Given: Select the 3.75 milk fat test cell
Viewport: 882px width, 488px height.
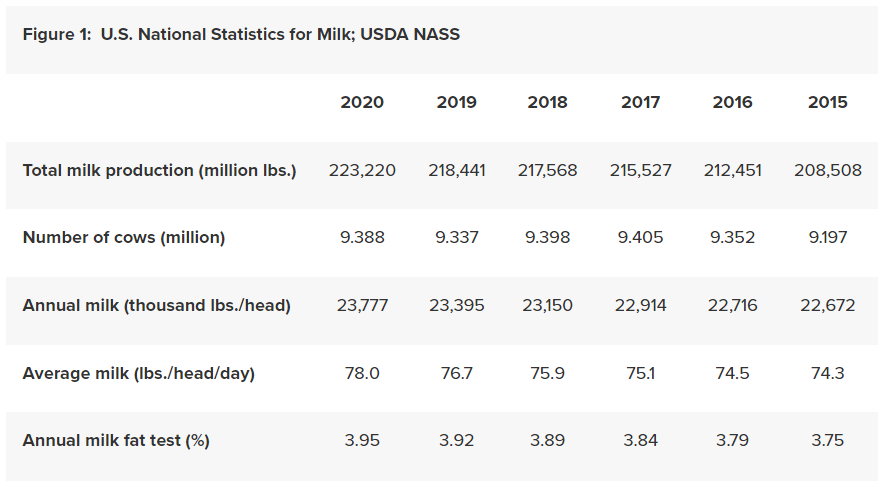Looking at the screenshot, I should pos(827,440).
